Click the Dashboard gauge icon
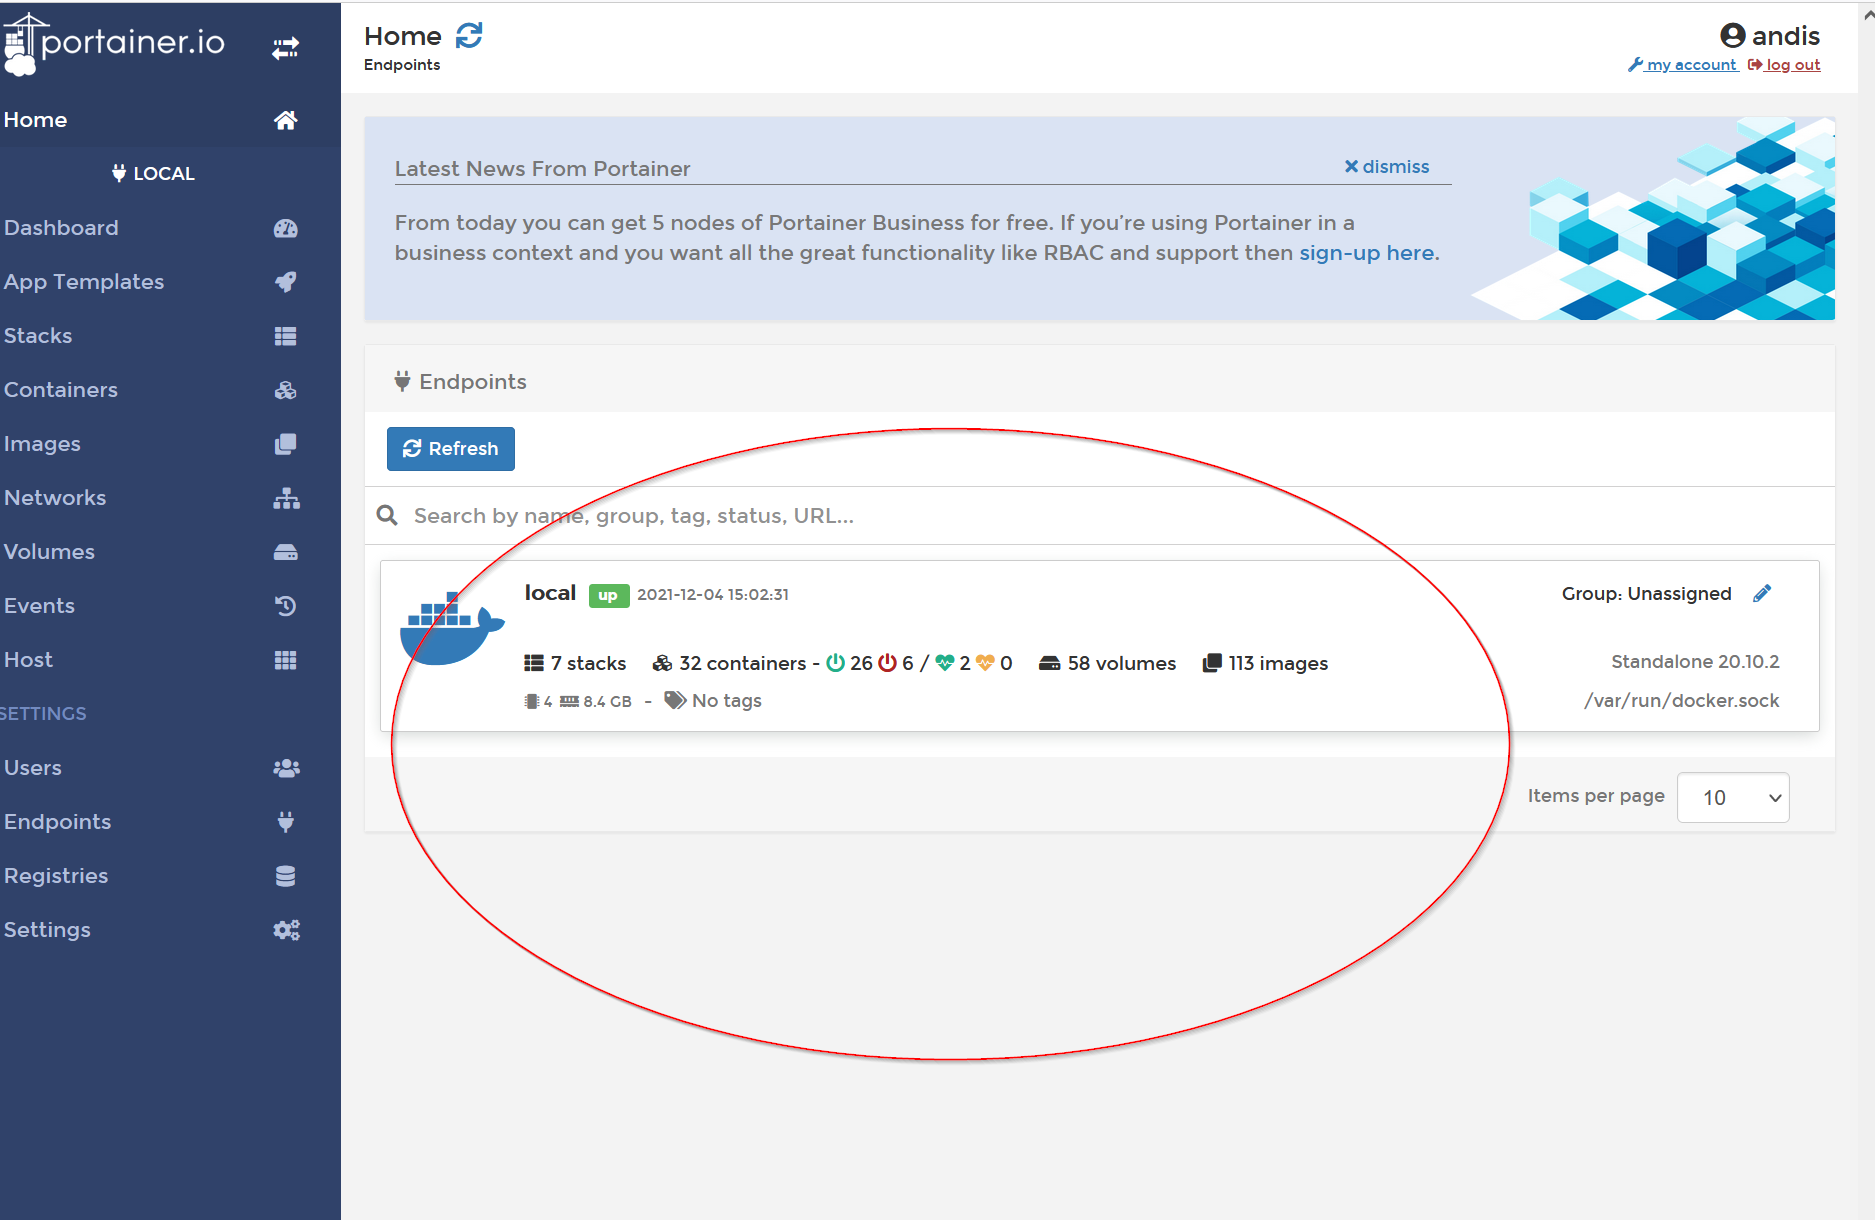 click(285, 228)
